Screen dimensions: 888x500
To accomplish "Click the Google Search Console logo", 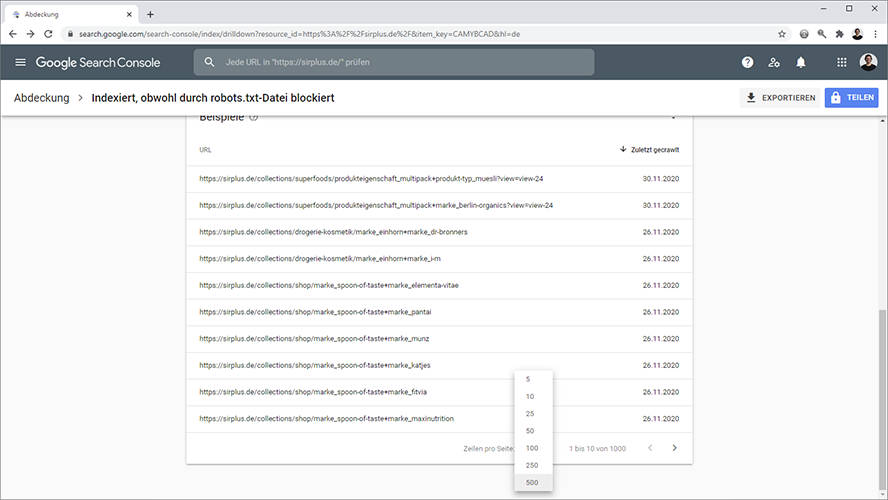I will (x=98, y=62).
